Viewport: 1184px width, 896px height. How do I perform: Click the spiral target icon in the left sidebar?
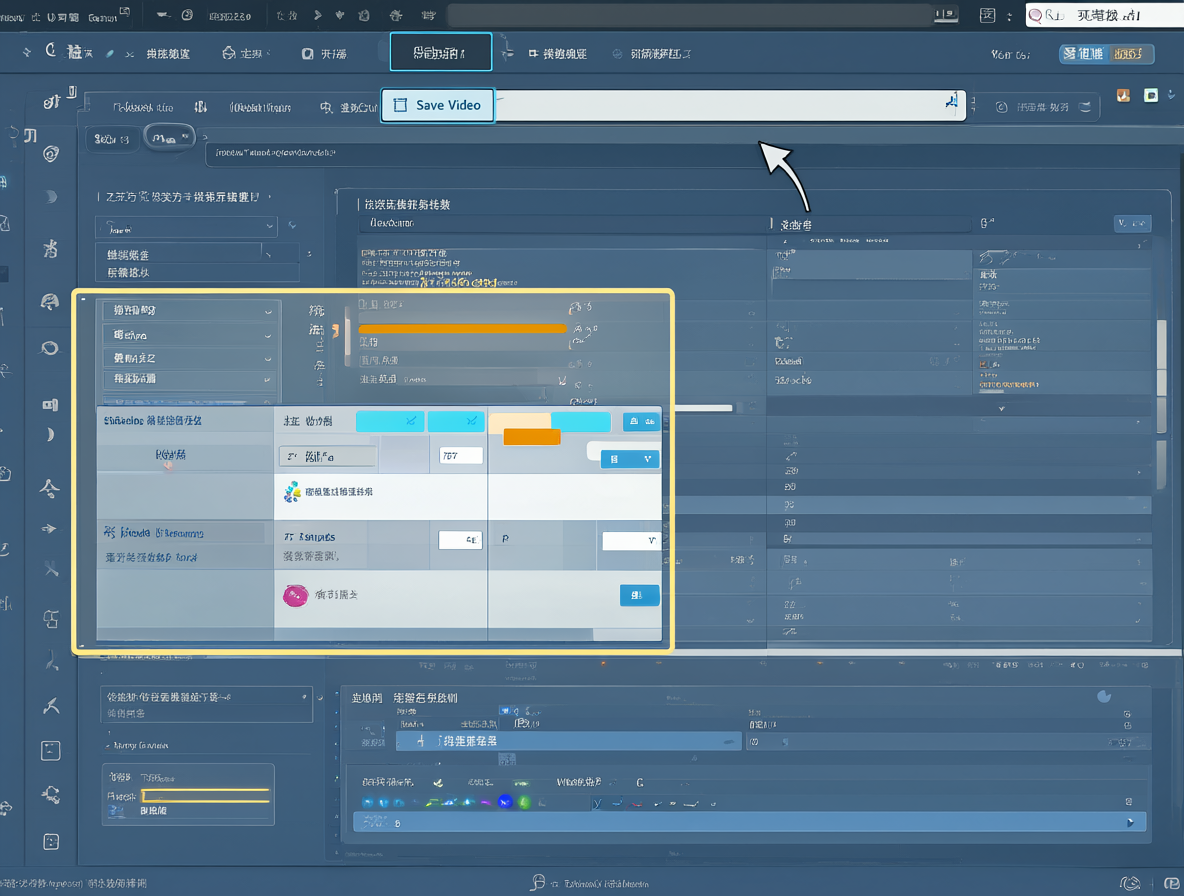pos(51,154)
